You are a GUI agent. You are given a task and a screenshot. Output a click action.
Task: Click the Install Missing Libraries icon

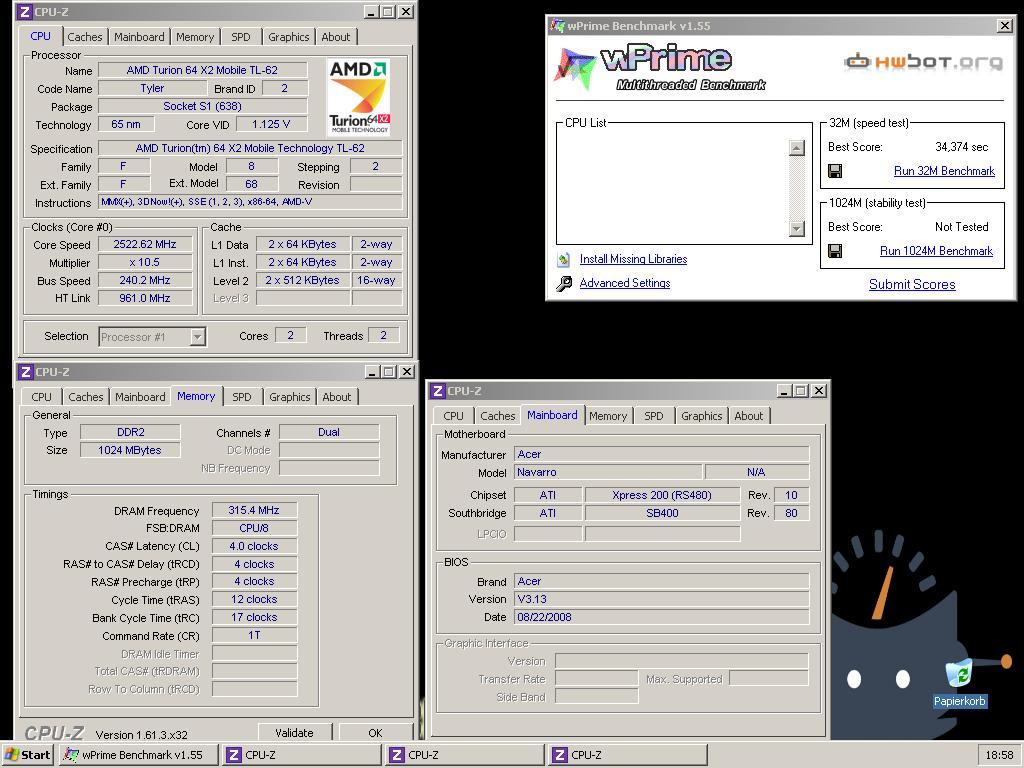point(564,259)
